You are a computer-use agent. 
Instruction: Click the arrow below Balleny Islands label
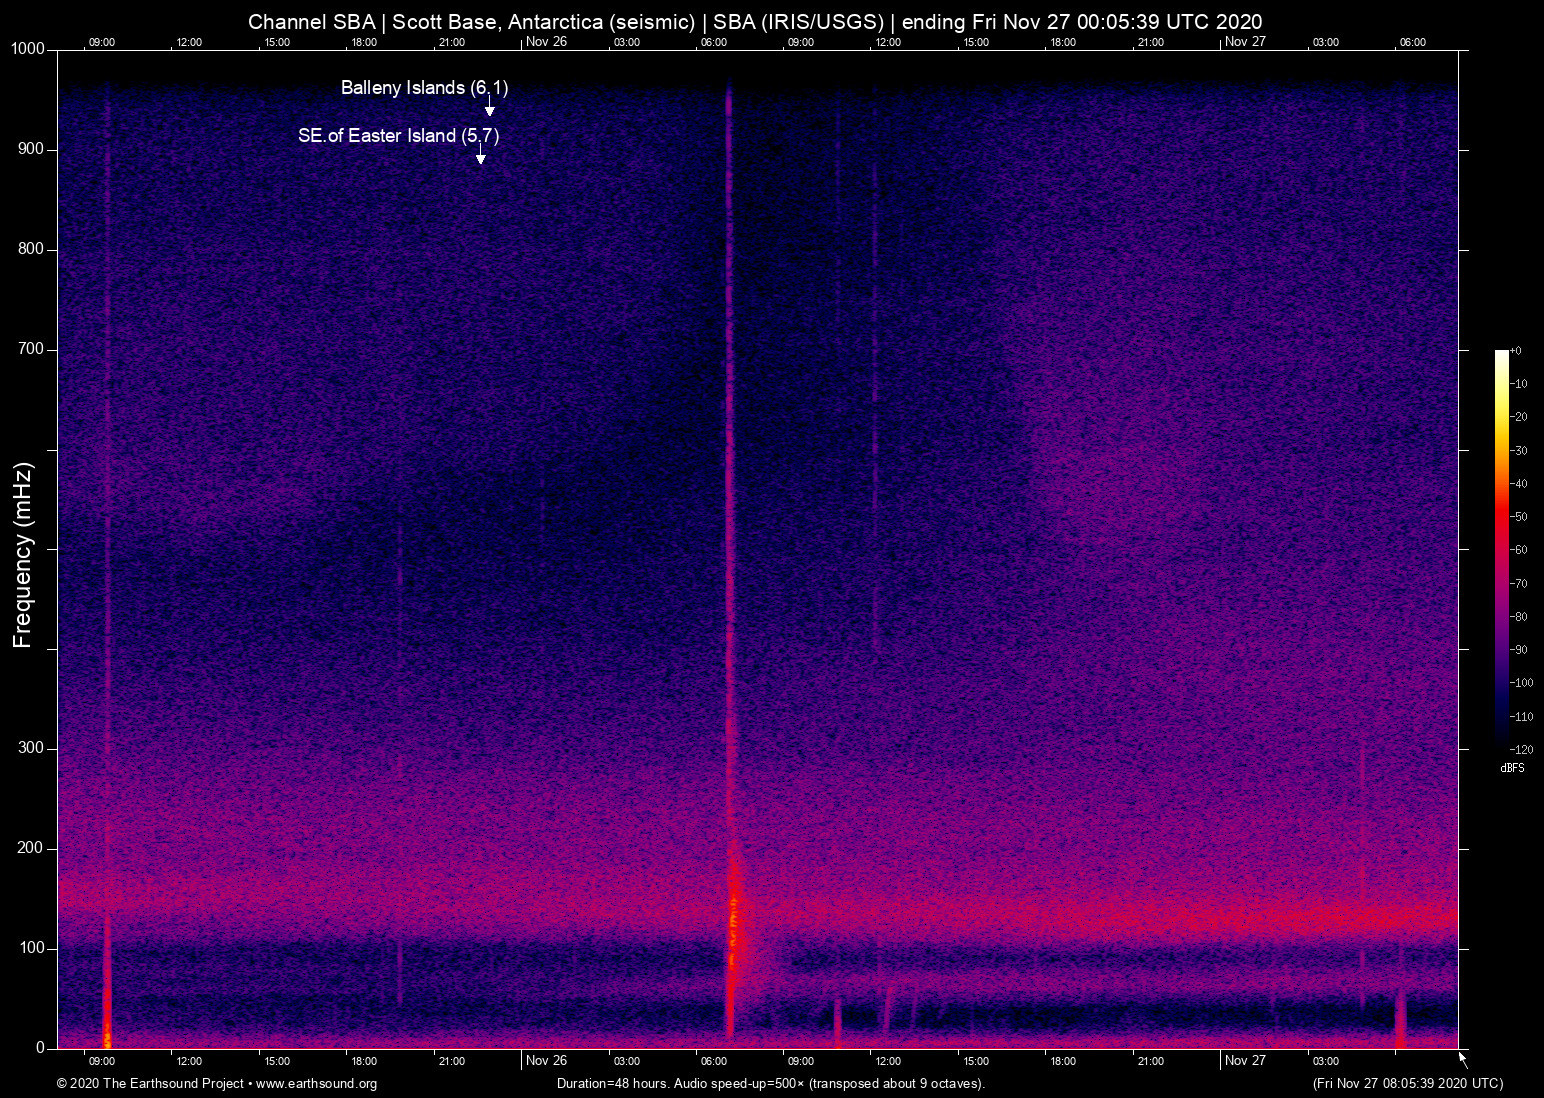pyautogui.click(x=489, y=107)
